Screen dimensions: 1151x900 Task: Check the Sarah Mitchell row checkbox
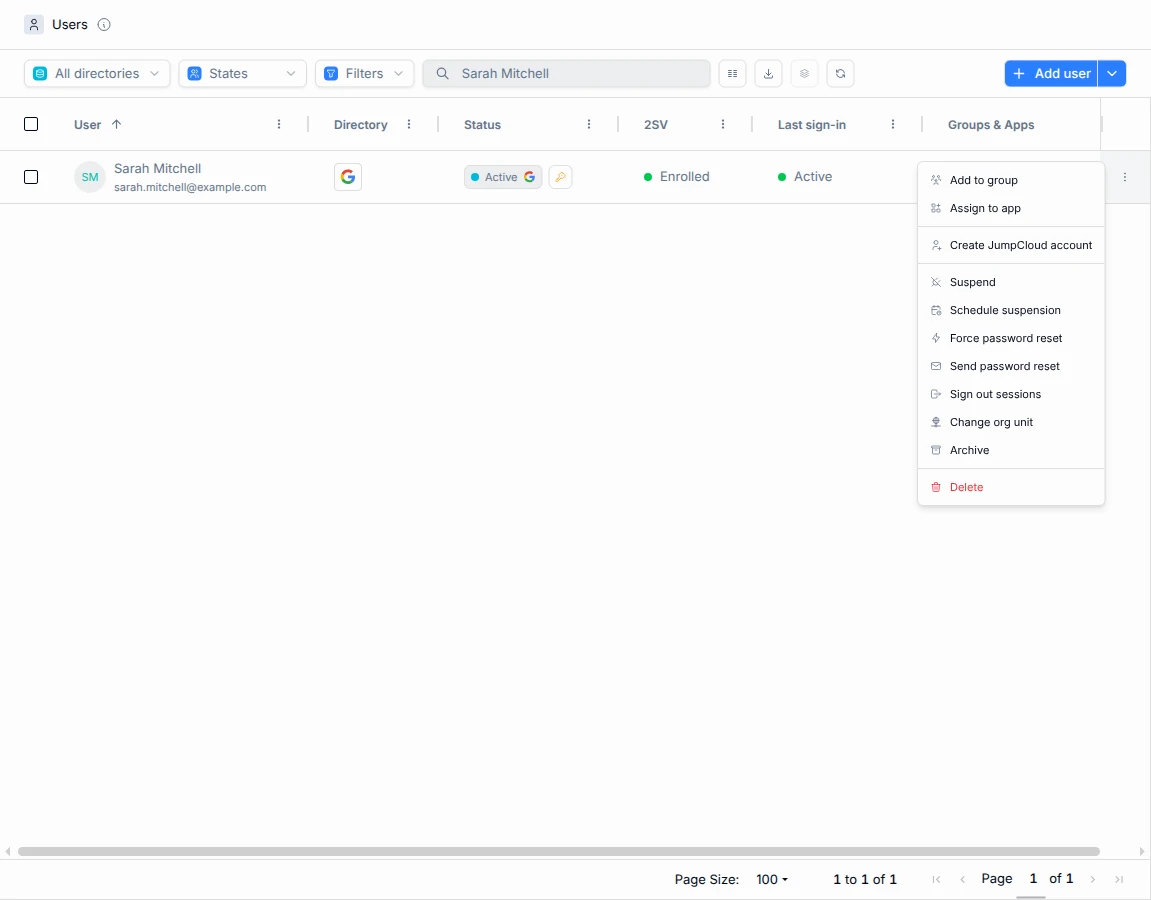[31, 177]
